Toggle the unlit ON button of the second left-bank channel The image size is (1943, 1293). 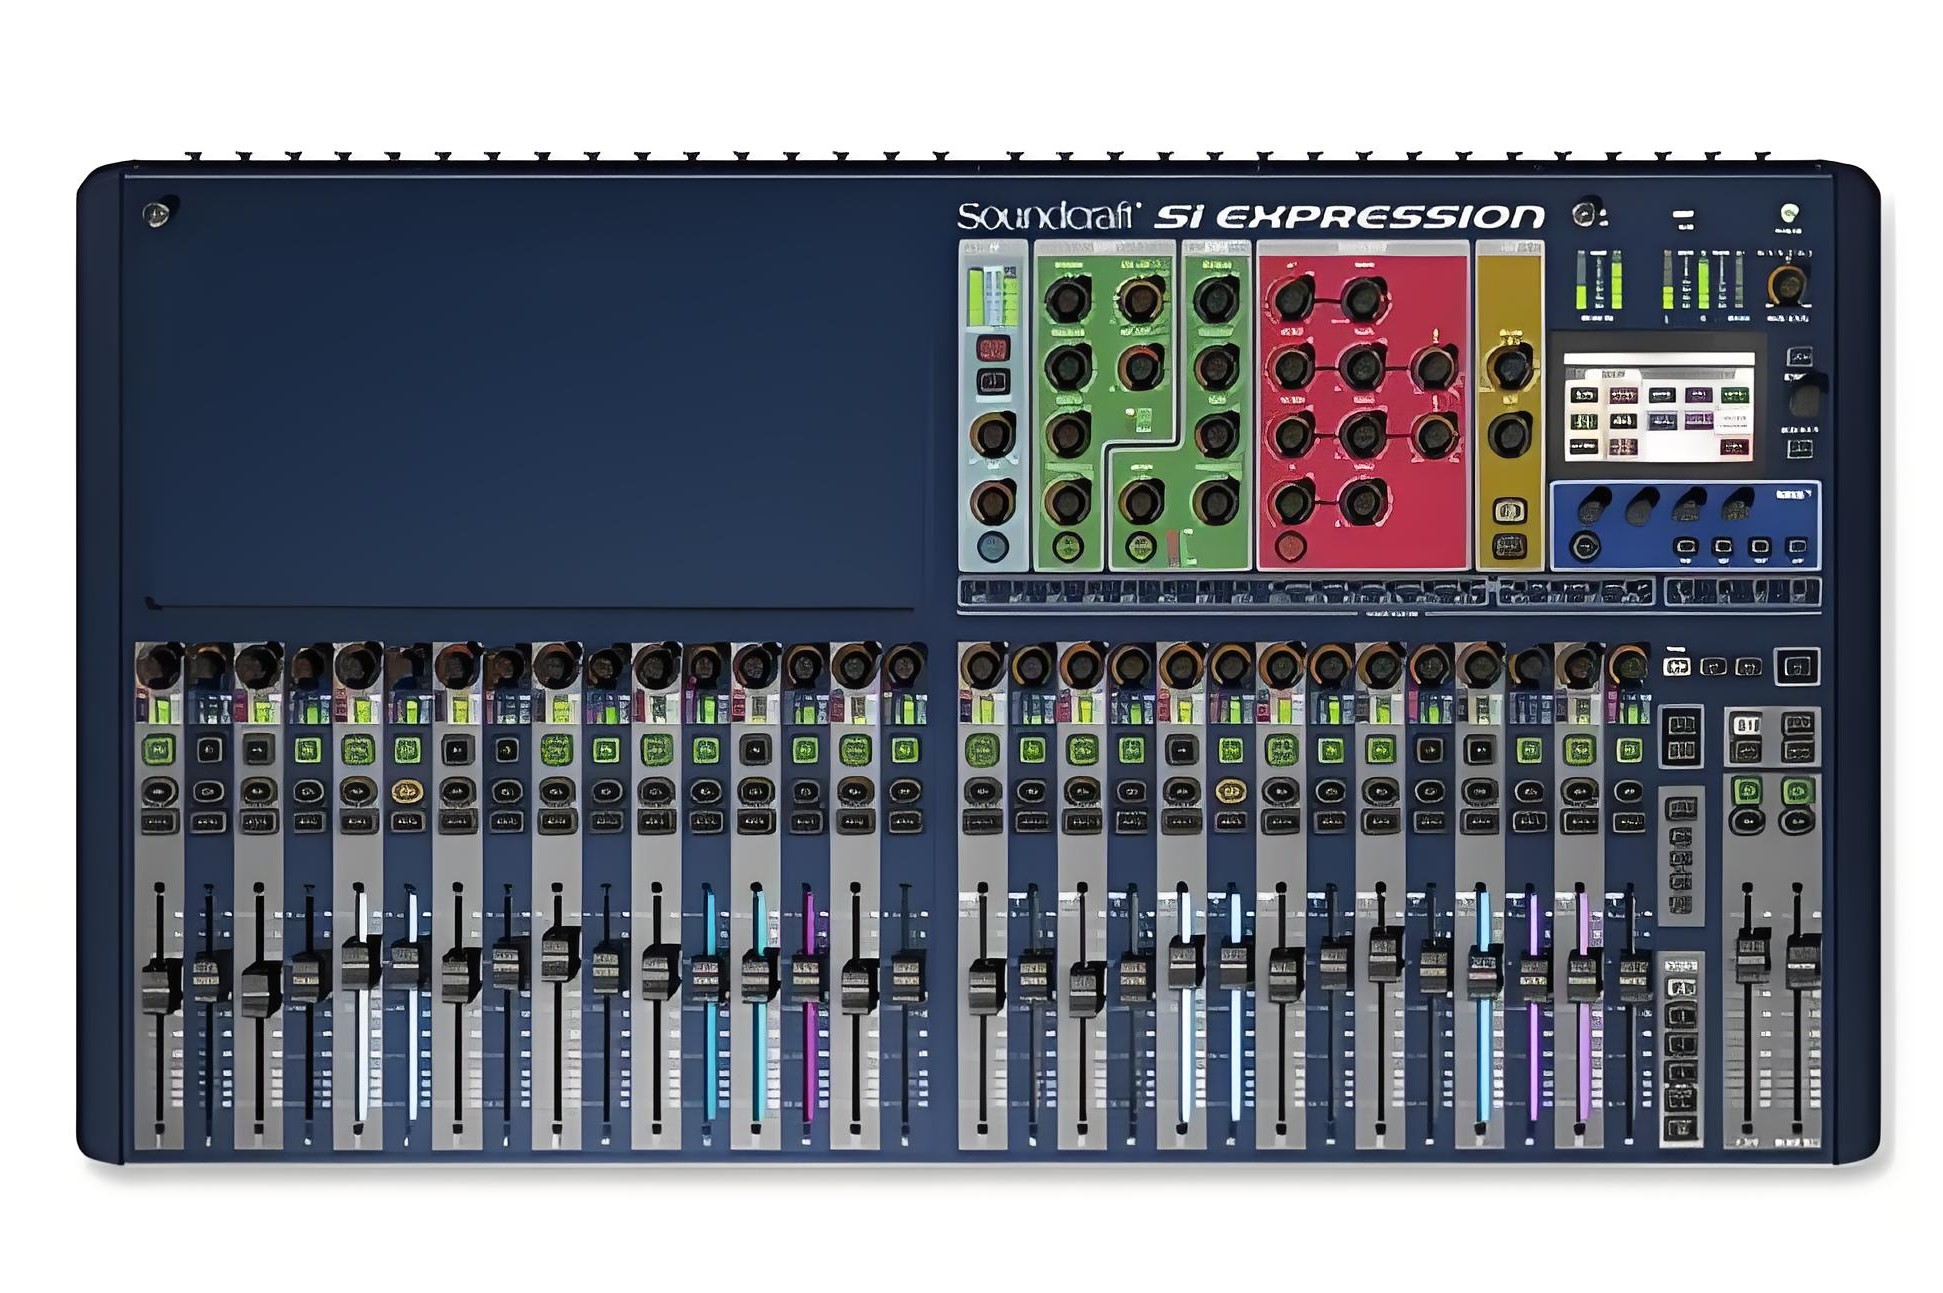(x=209, y=749)
